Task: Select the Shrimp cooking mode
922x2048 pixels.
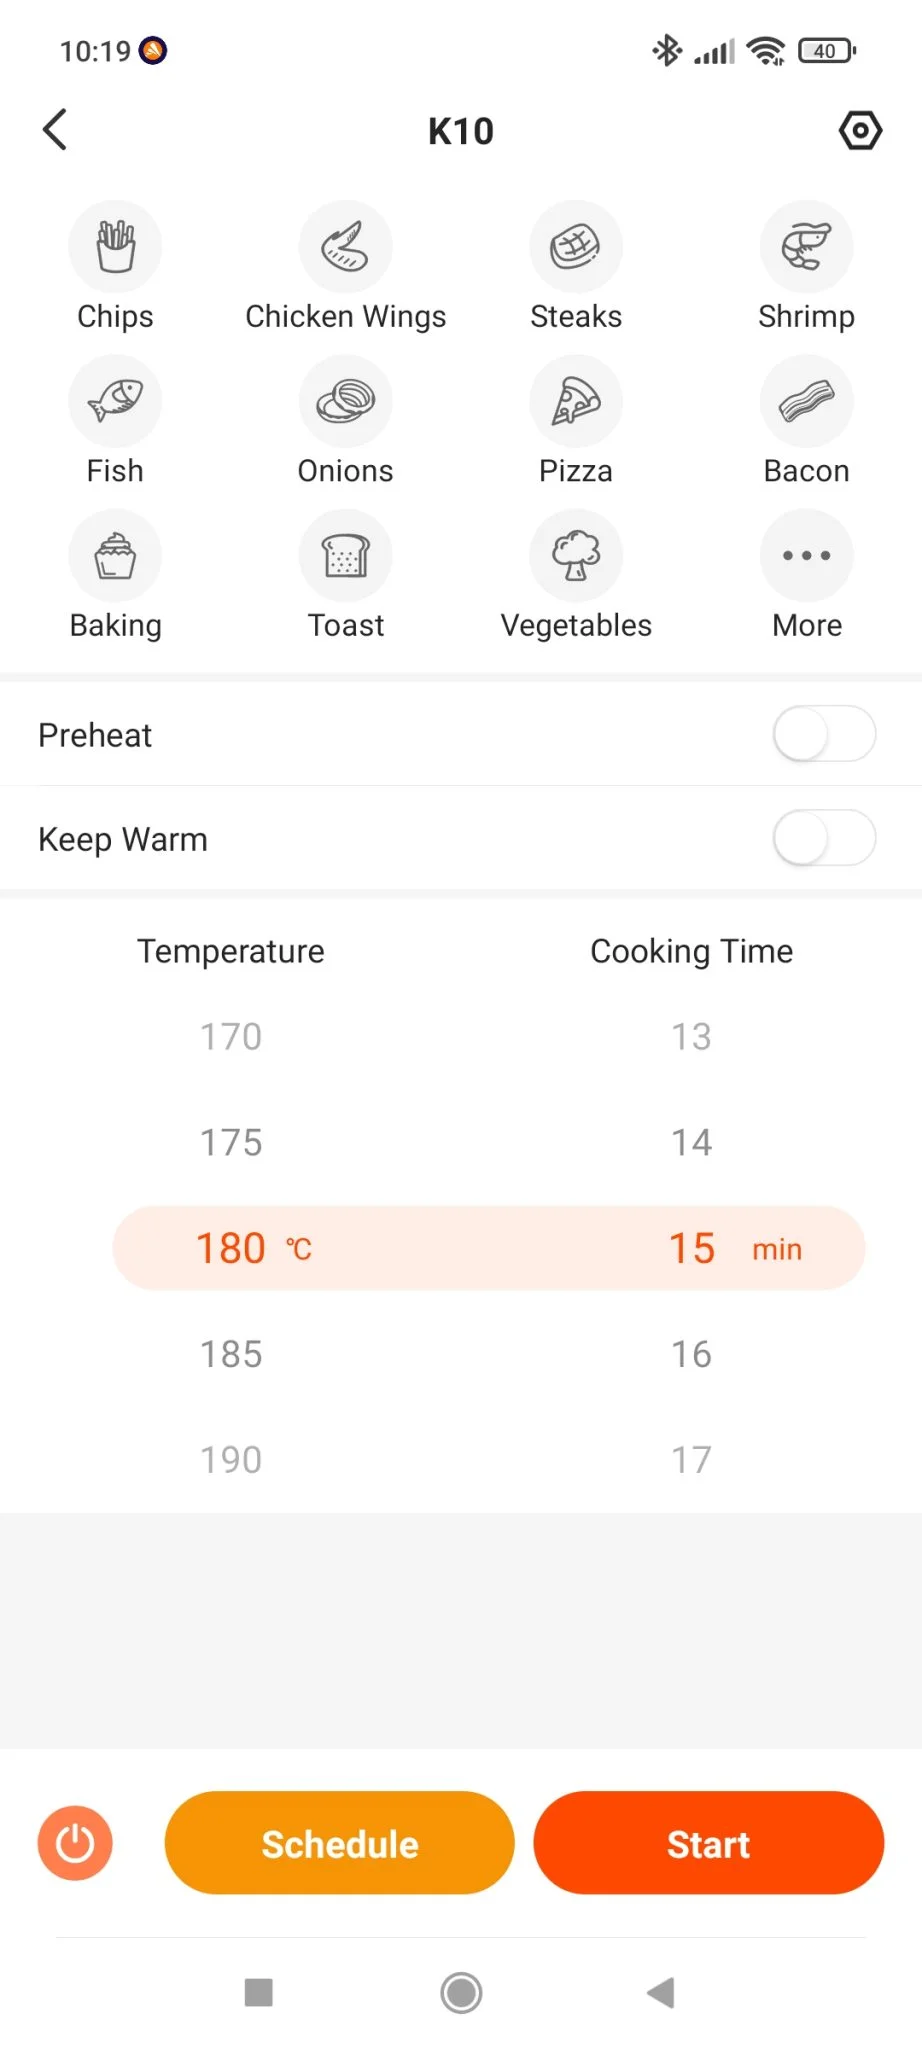Action: click(x=806, y=247)
